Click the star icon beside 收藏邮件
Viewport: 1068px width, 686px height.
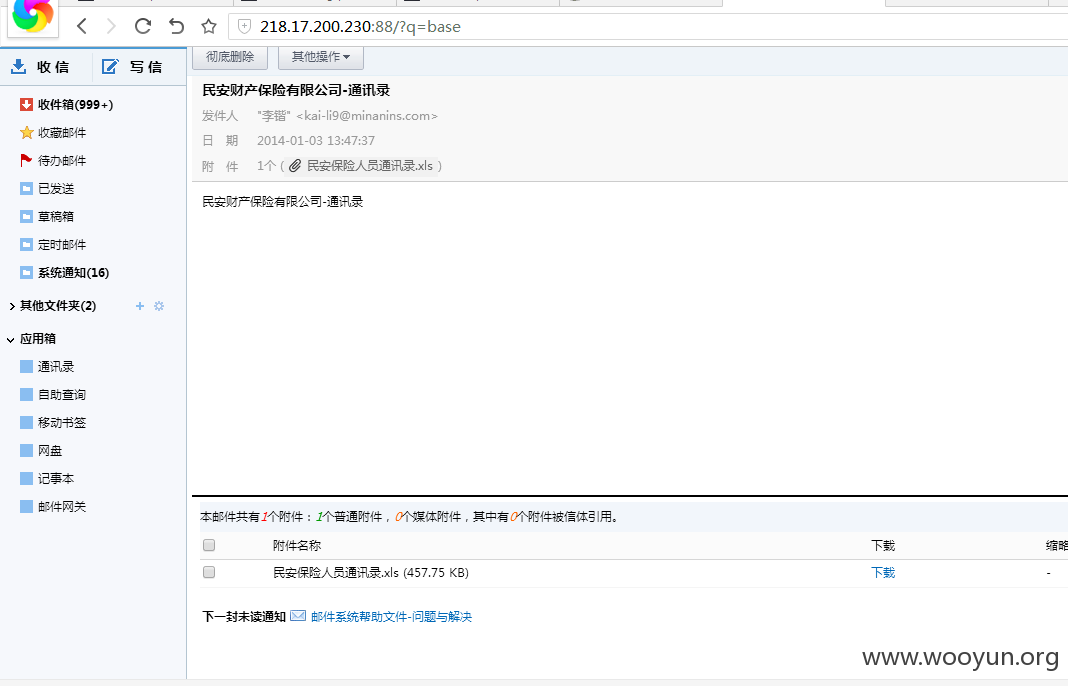27,132
